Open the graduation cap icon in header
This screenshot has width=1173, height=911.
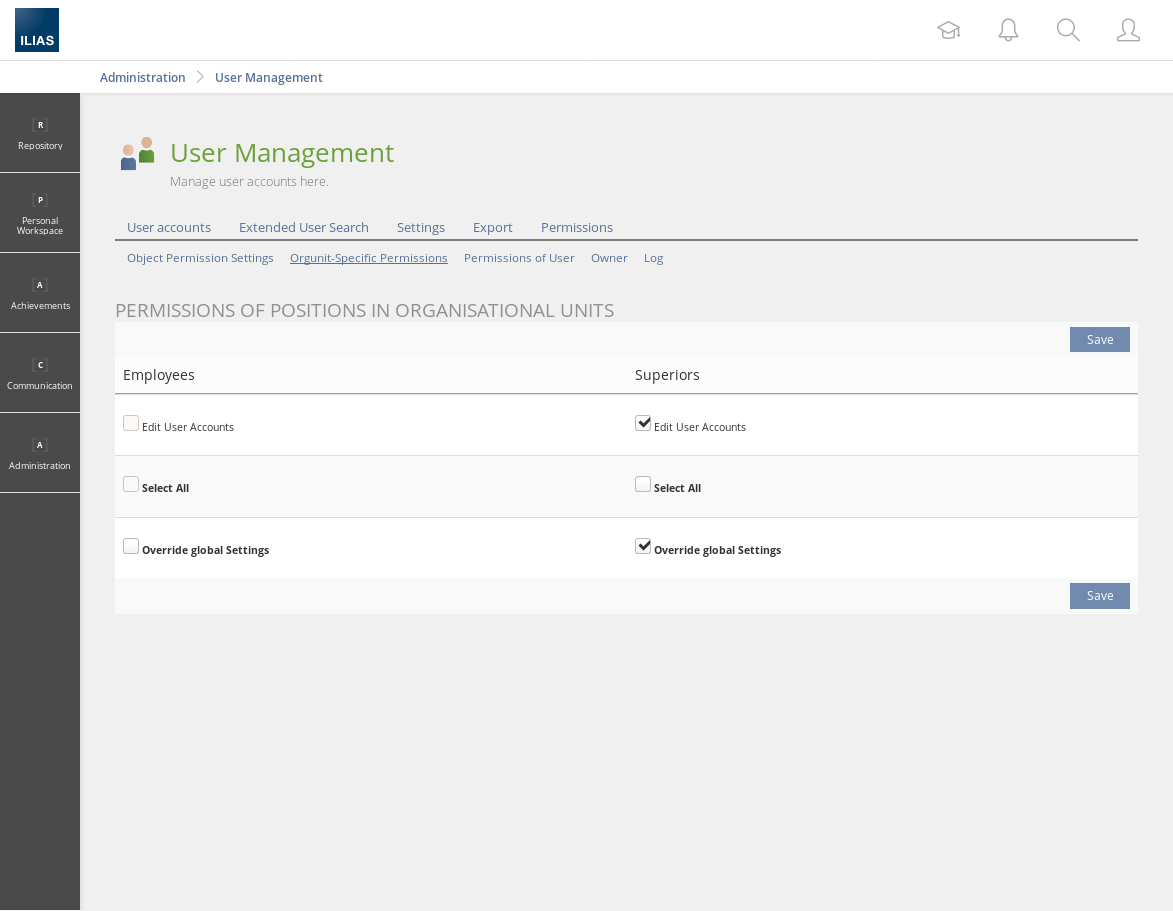[948, 30]
